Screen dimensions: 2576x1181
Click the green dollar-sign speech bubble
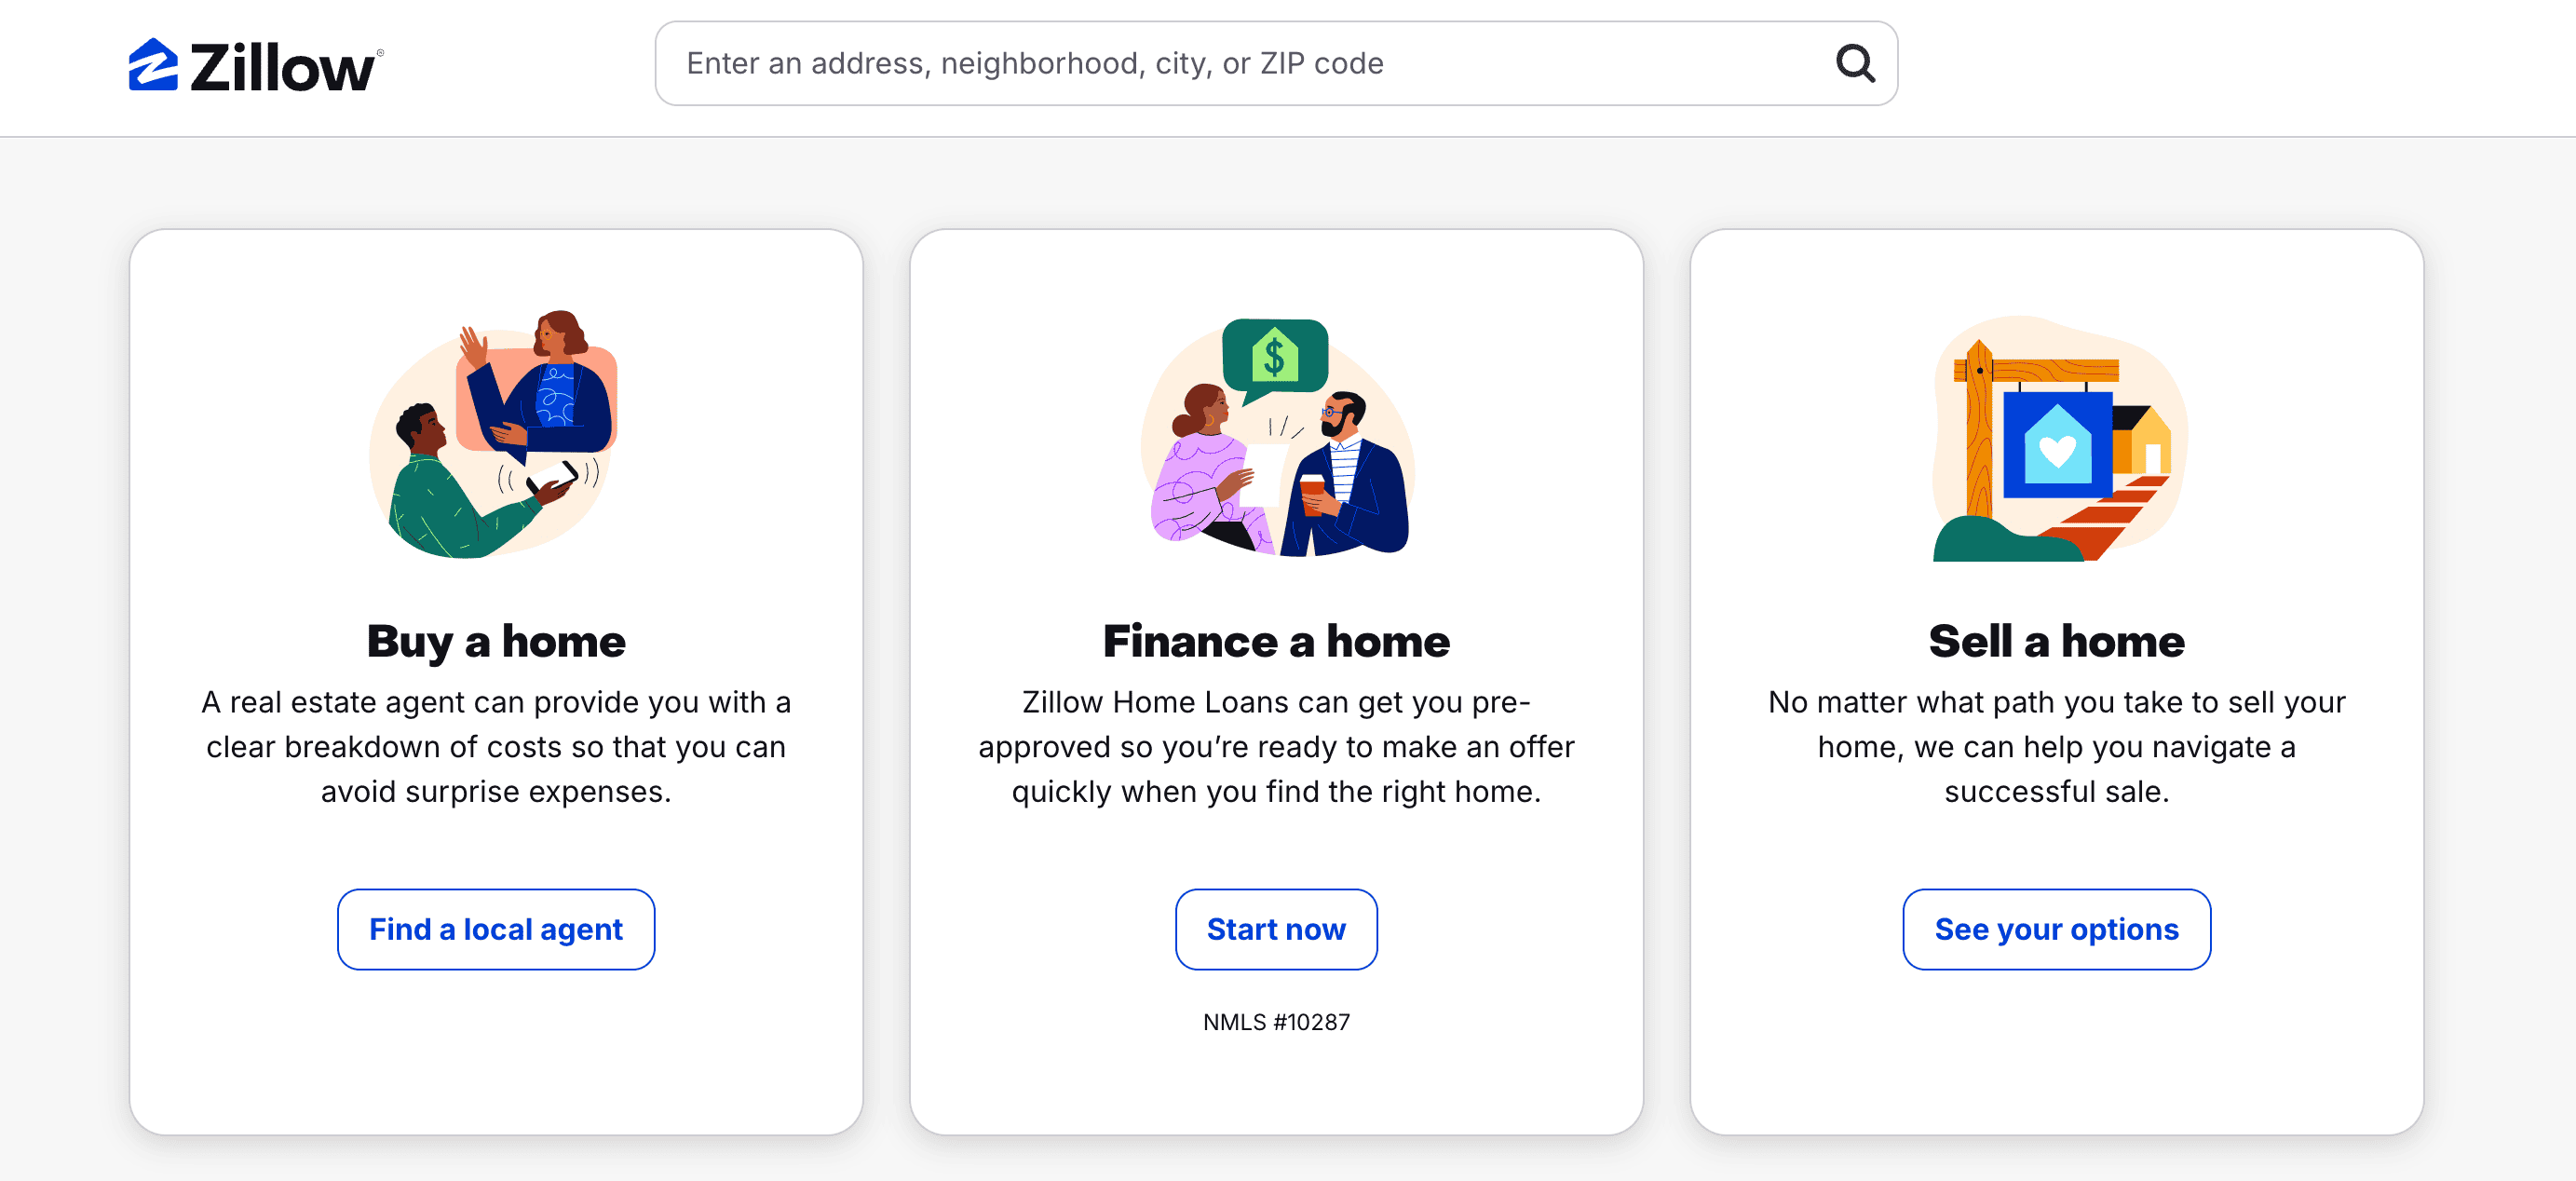click(1274, 356)
